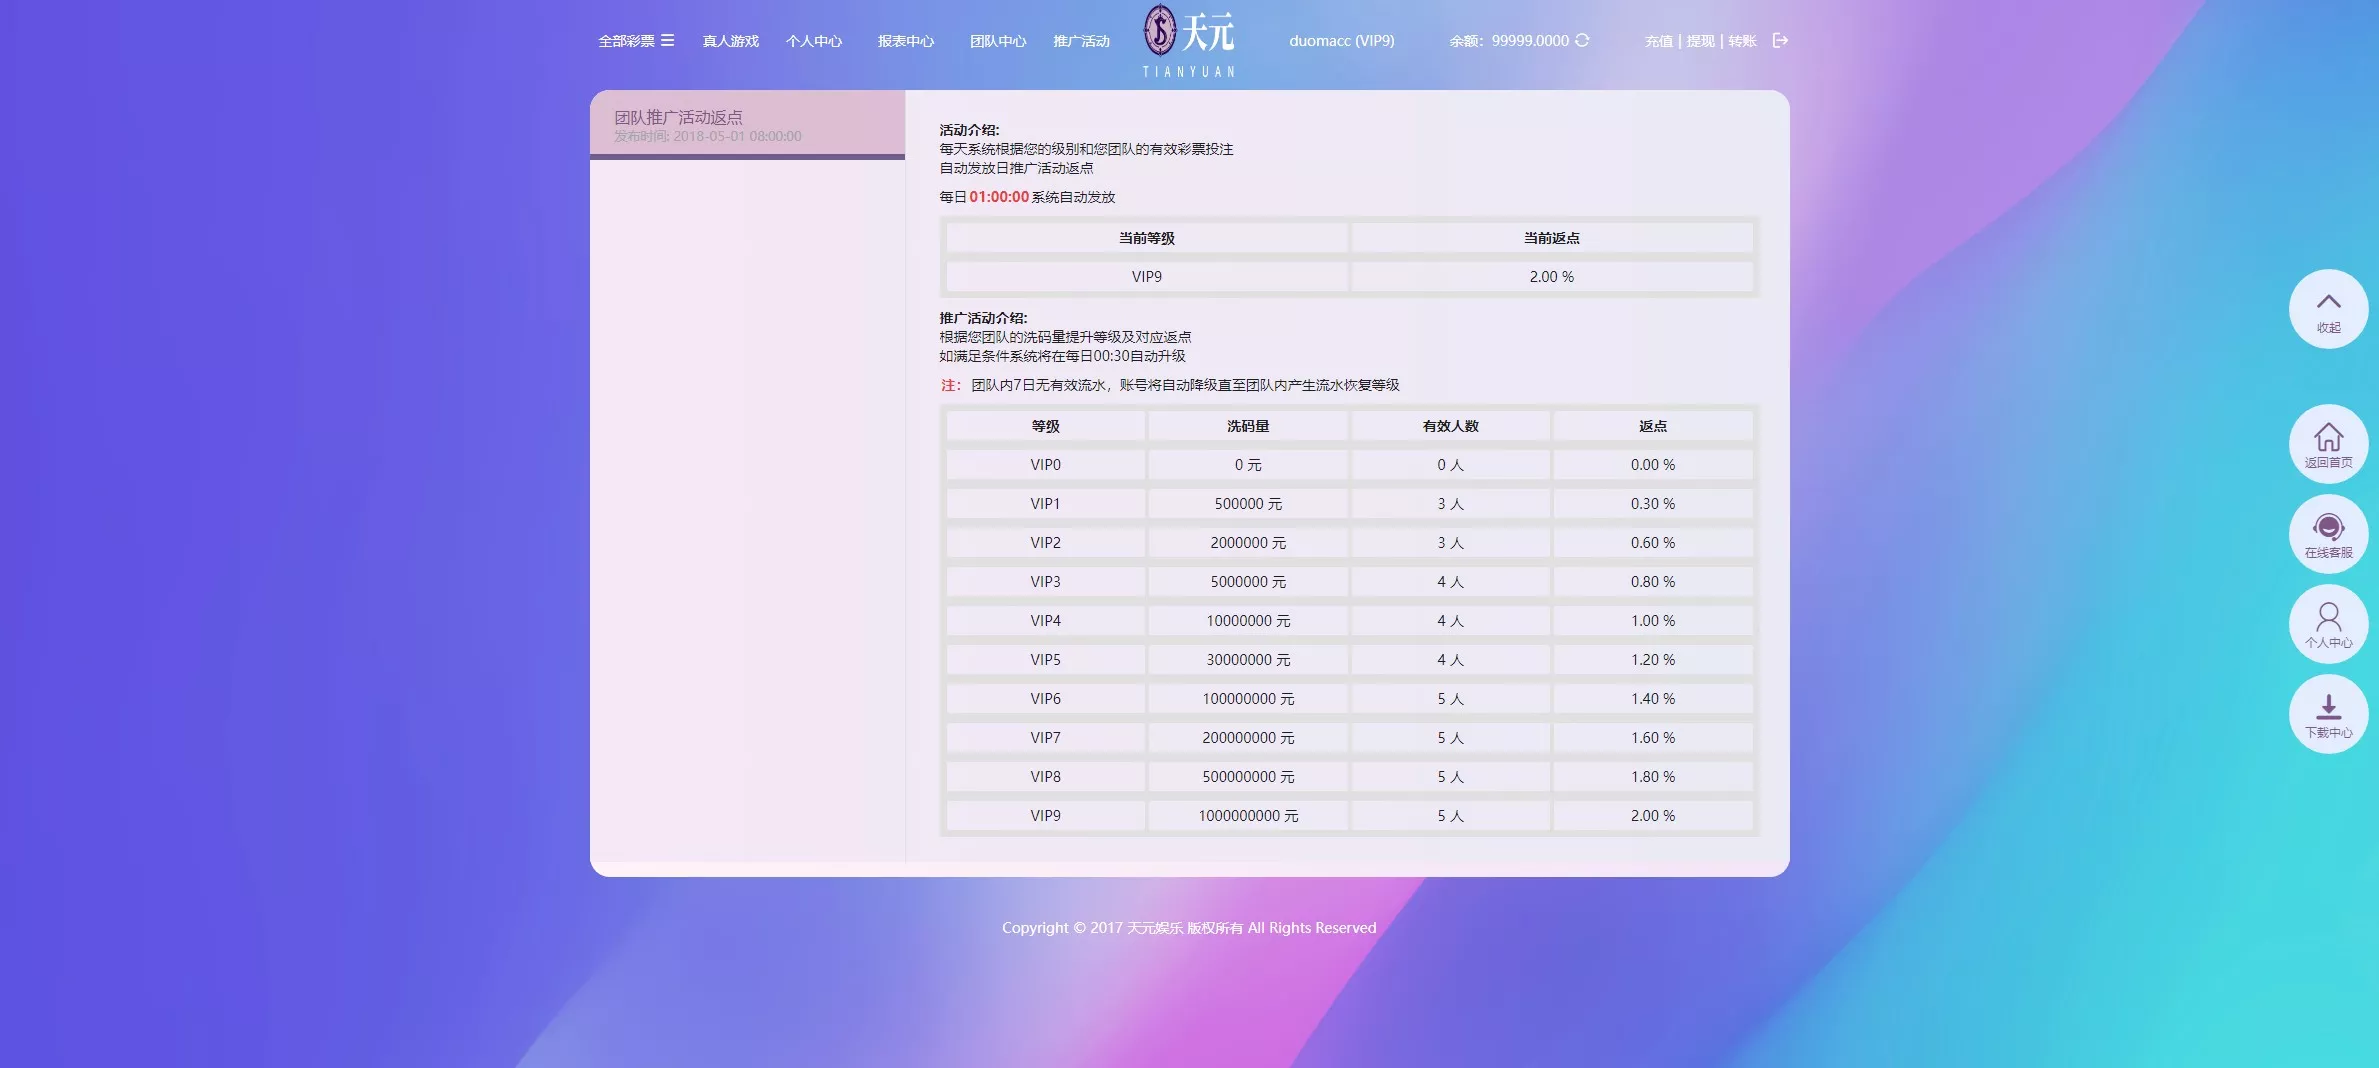Open the 充值 recharge link
This screenshot has width=2379, height=1068.
[x=1658, y=41]
